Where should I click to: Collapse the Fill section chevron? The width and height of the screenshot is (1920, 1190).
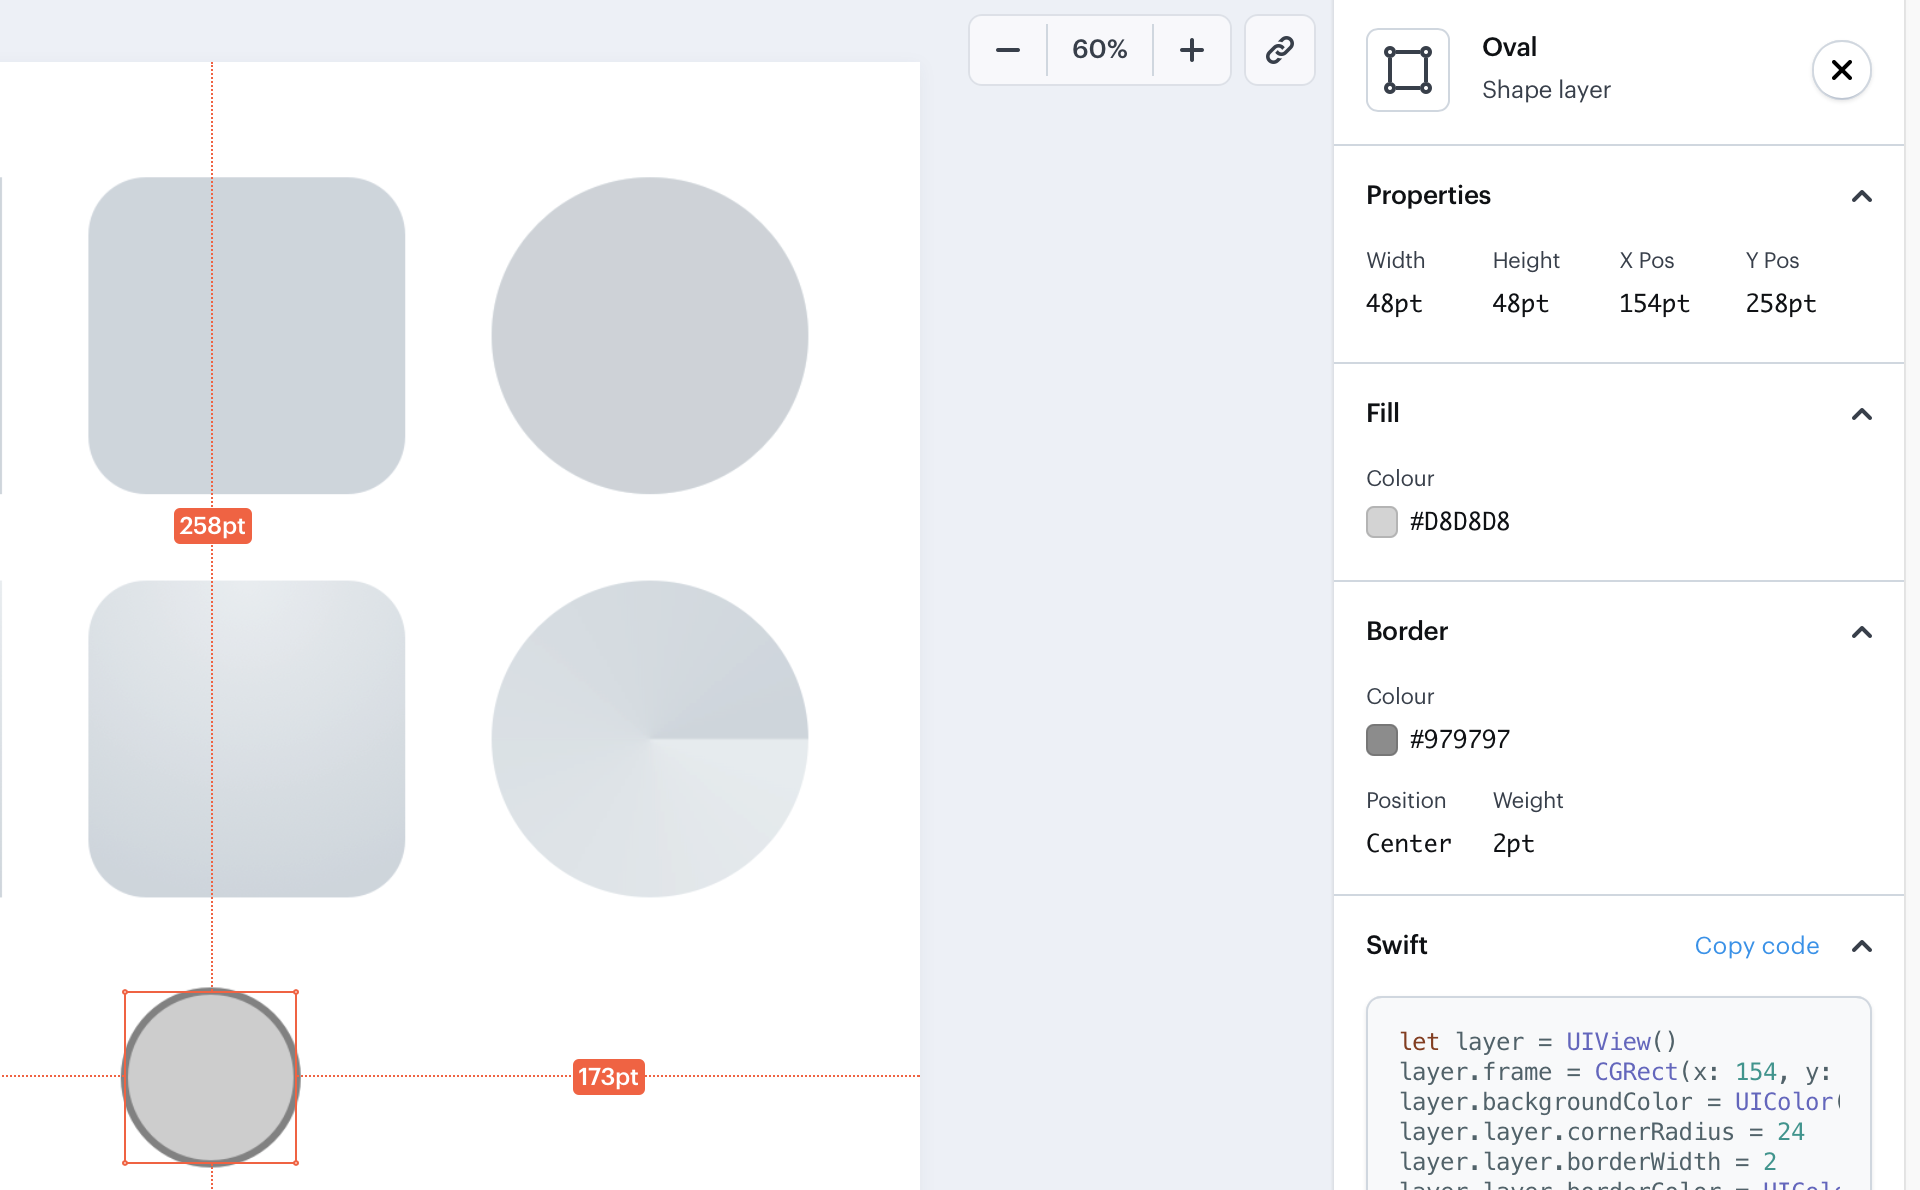pos(1861,414)
